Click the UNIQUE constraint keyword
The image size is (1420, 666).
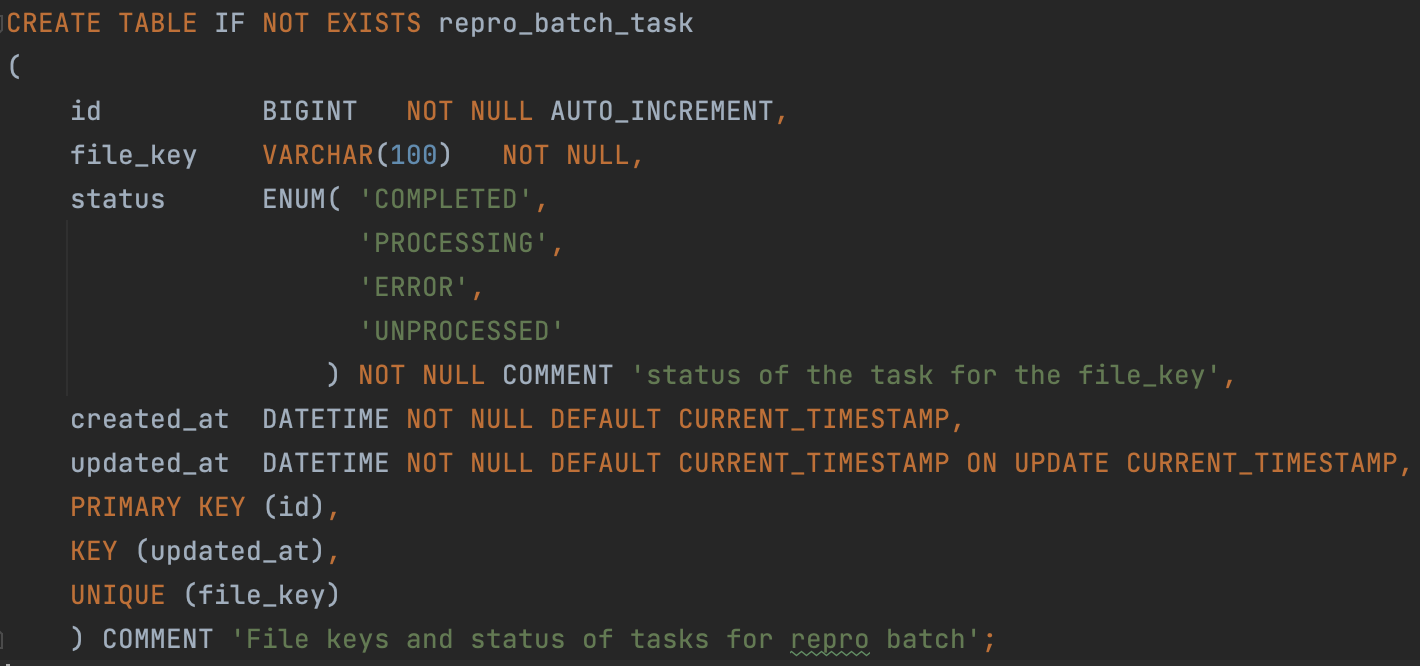117,595
